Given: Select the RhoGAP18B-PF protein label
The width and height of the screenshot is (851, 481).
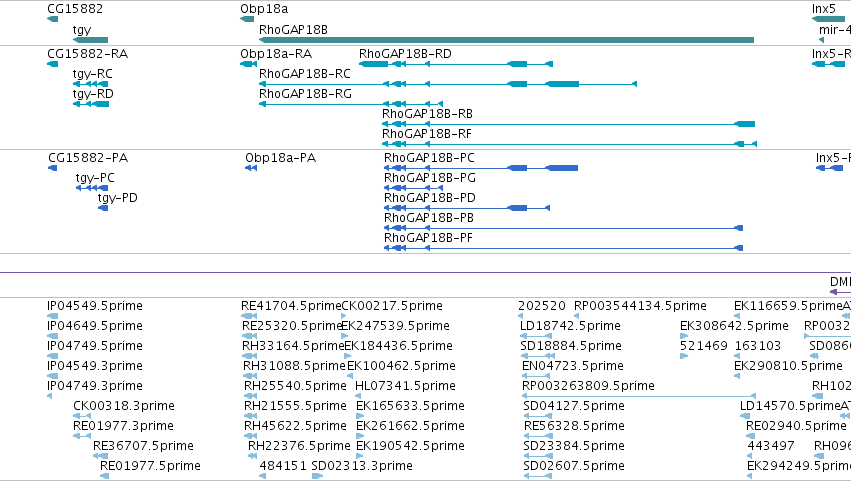Looking at the screenshot, I should pos(429,238).
